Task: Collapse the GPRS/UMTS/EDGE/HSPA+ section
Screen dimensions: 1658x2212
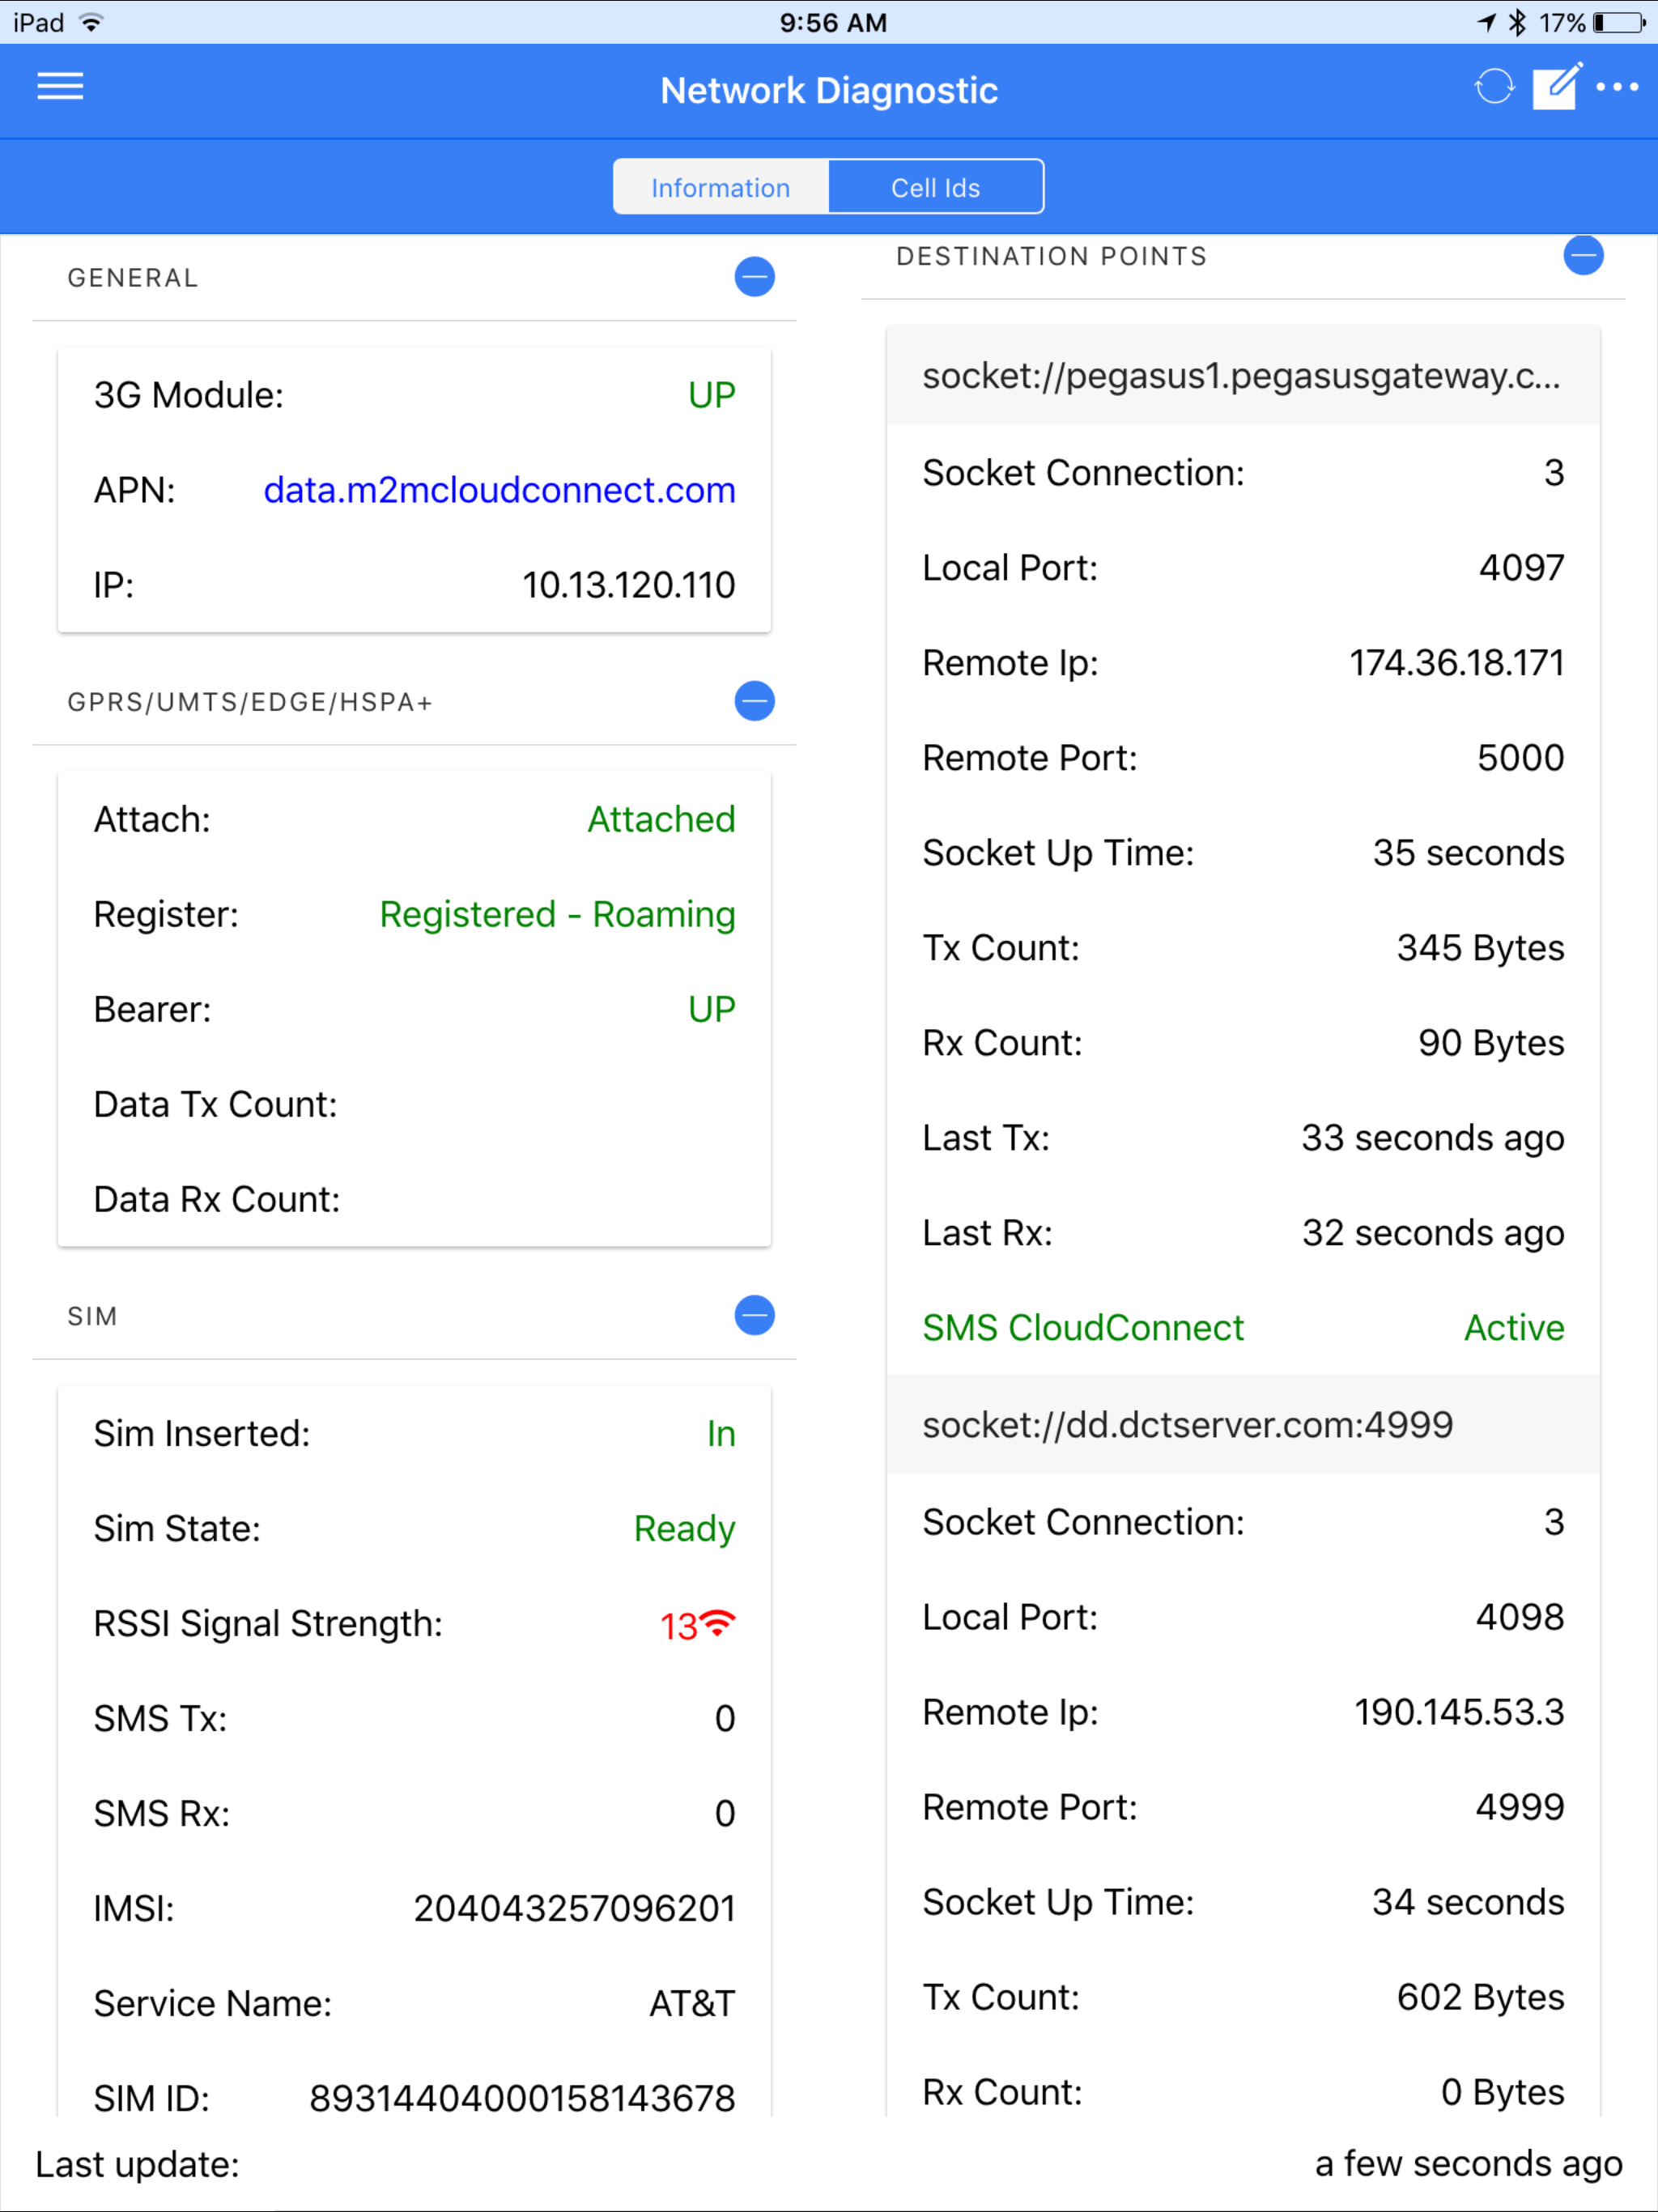Action: 755,701
